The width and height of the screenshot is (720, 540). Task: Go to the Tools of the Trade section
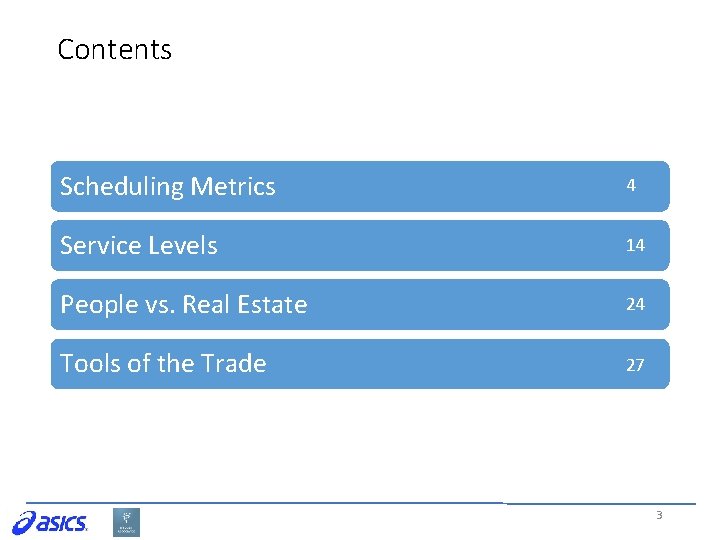click(x=360, y=364)
